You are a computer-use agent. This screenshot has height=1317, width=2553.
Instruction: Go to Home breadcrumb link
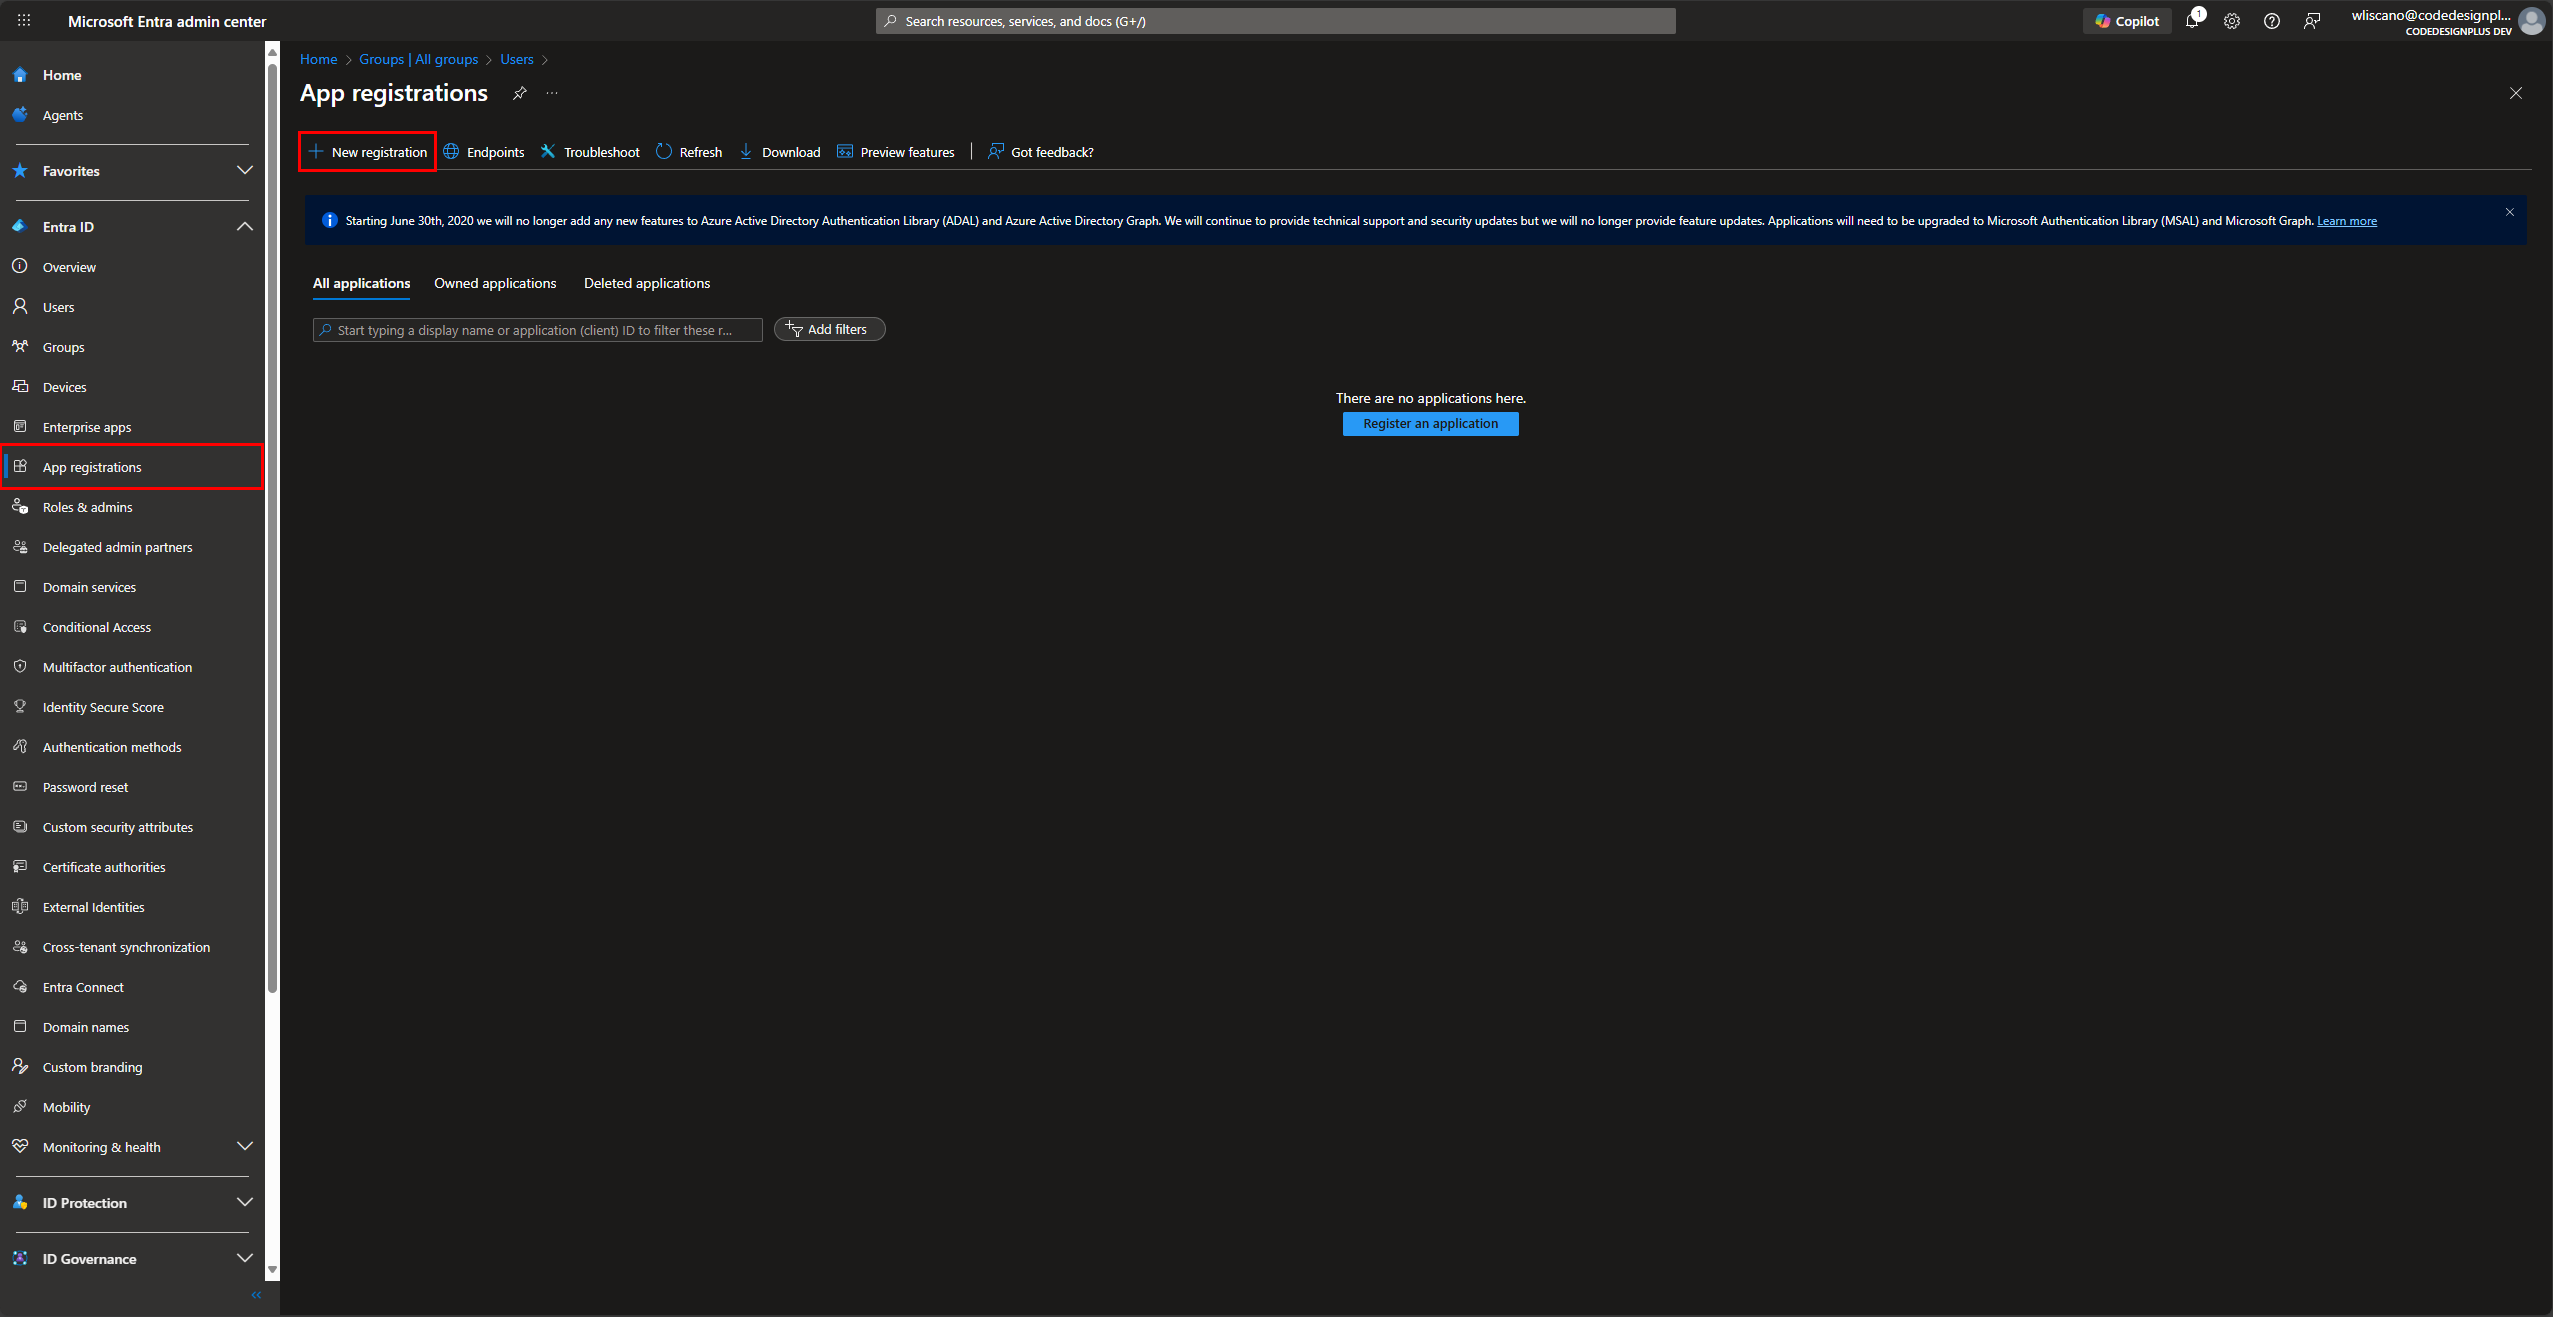click(x=319, y=59)
